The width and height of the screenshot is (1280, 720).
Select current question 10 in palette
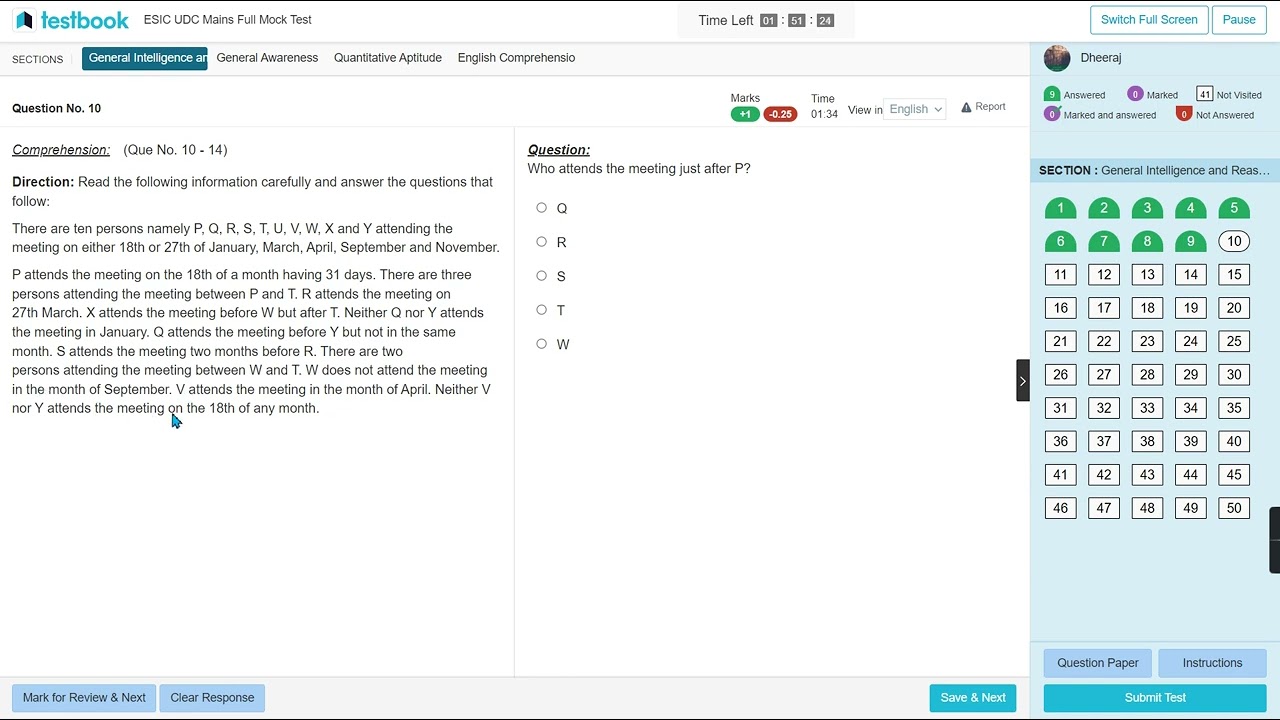pyautogui.click(x=1234, y=241)
